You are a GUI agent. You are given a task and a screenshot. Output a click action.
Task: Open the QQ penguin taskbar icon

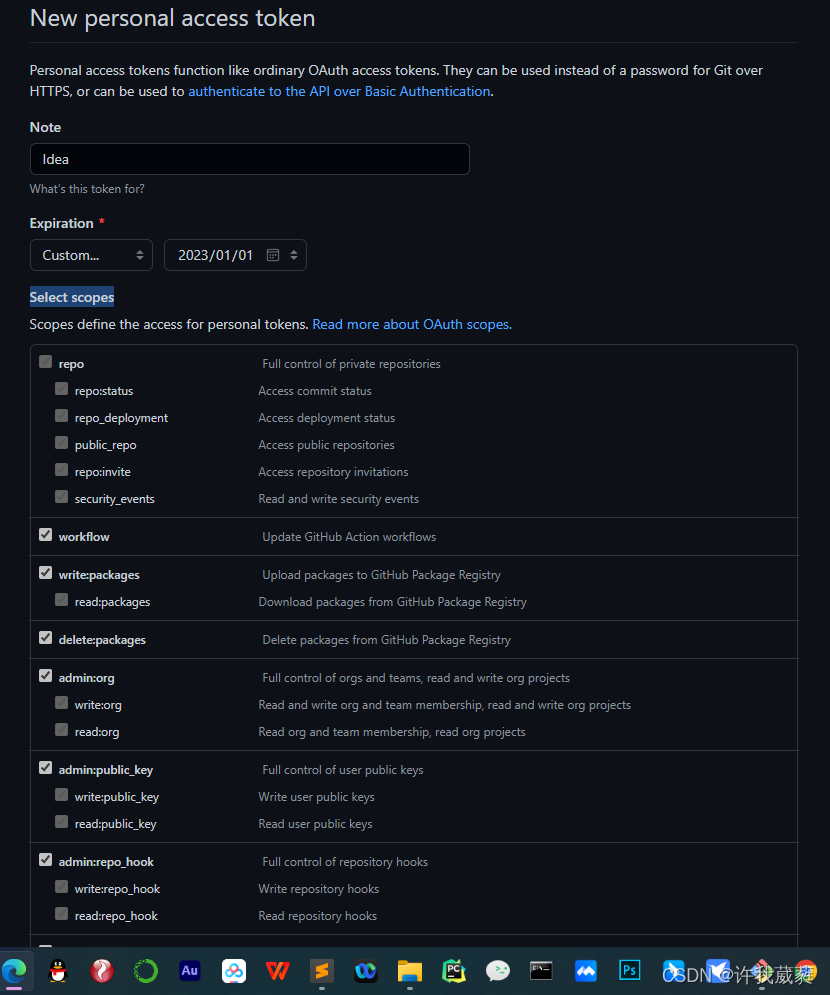tap(58, 970)
